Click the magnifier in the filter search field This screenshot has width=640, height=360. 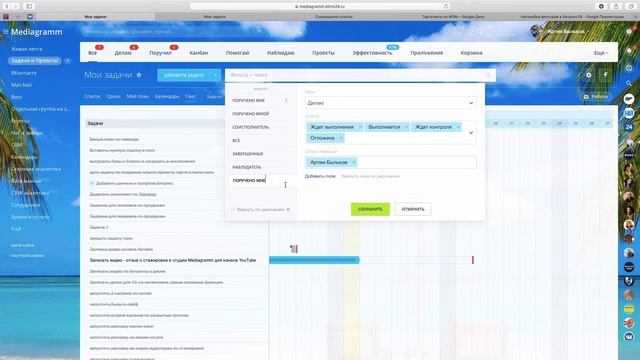pos(488,75)
